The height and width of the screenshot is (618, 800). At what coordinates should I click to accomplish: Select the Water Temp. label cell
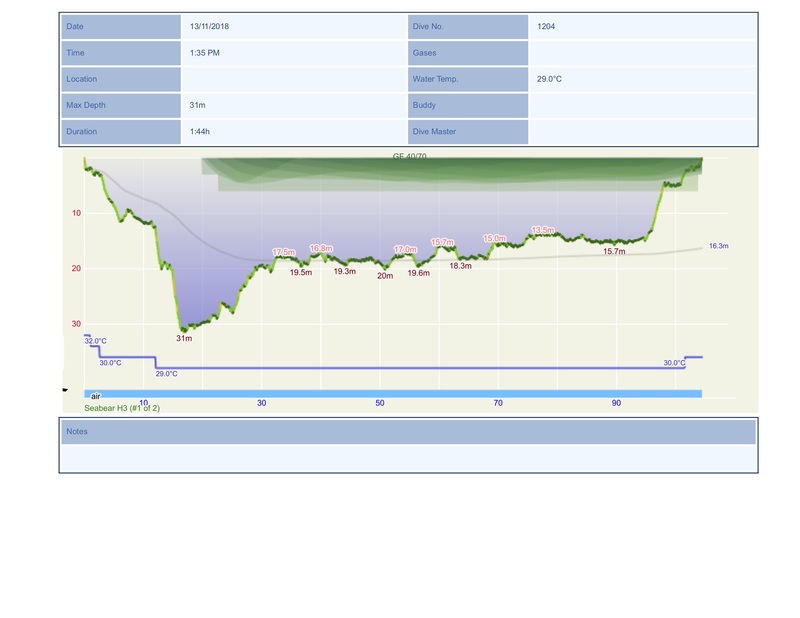[467, 79]
